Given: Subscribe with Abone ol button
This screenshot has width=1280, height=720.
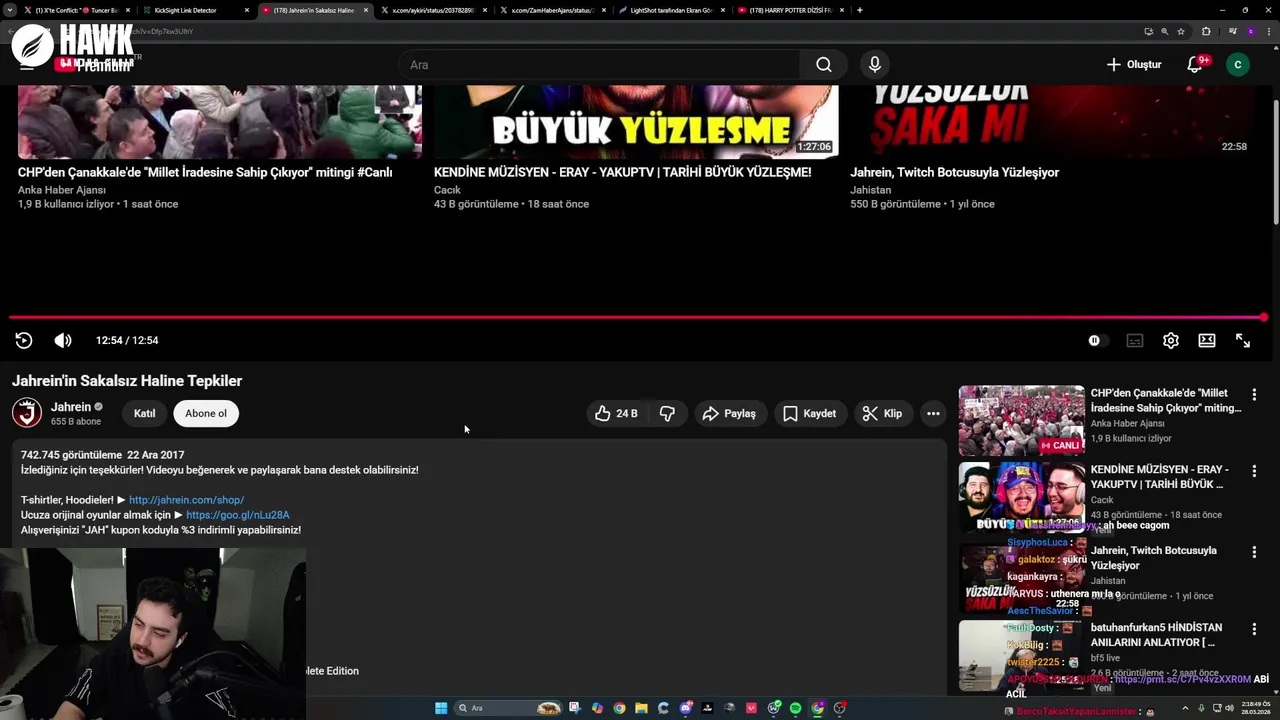Looking at the screenshot, I should pos(206,413).
